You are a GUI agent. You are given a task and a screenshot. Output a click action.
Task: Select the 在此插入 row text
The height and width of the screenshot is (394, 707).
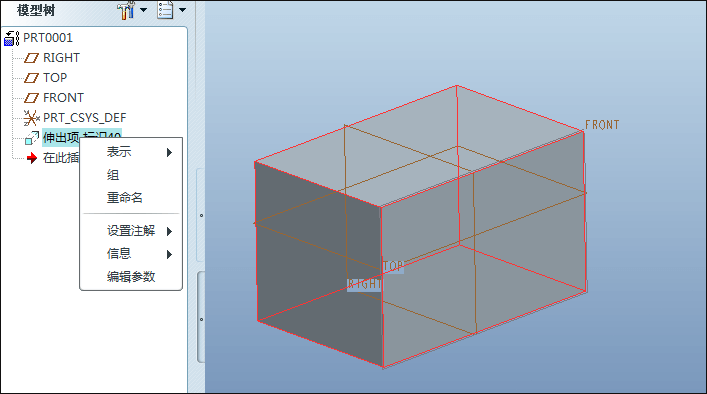[x=61, y=158]
